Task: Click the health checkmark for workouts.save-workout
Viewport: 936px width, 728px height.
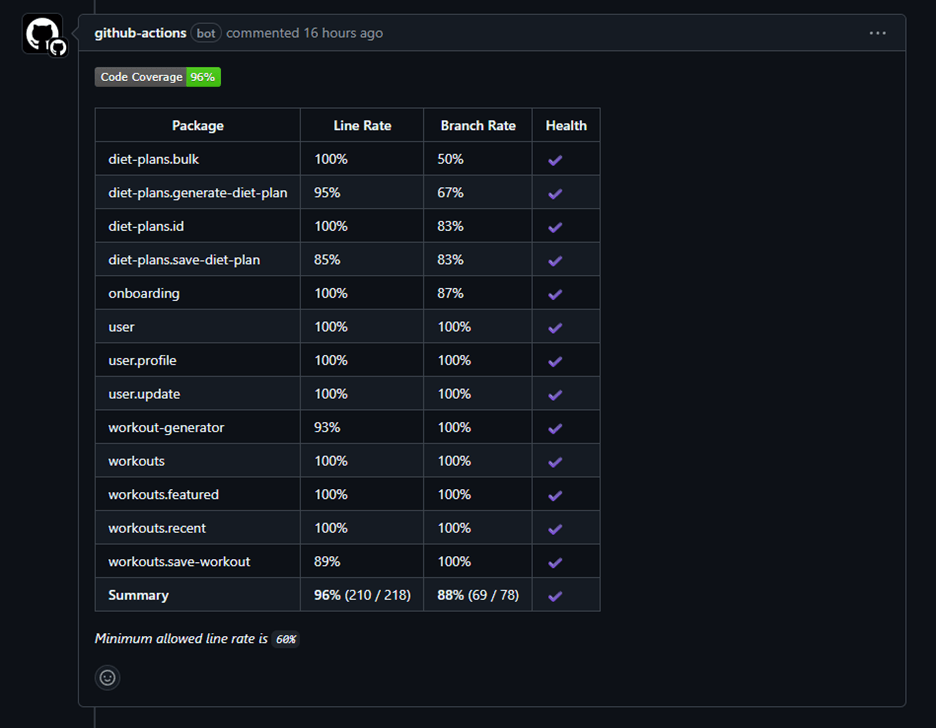Action: [565, 561]
